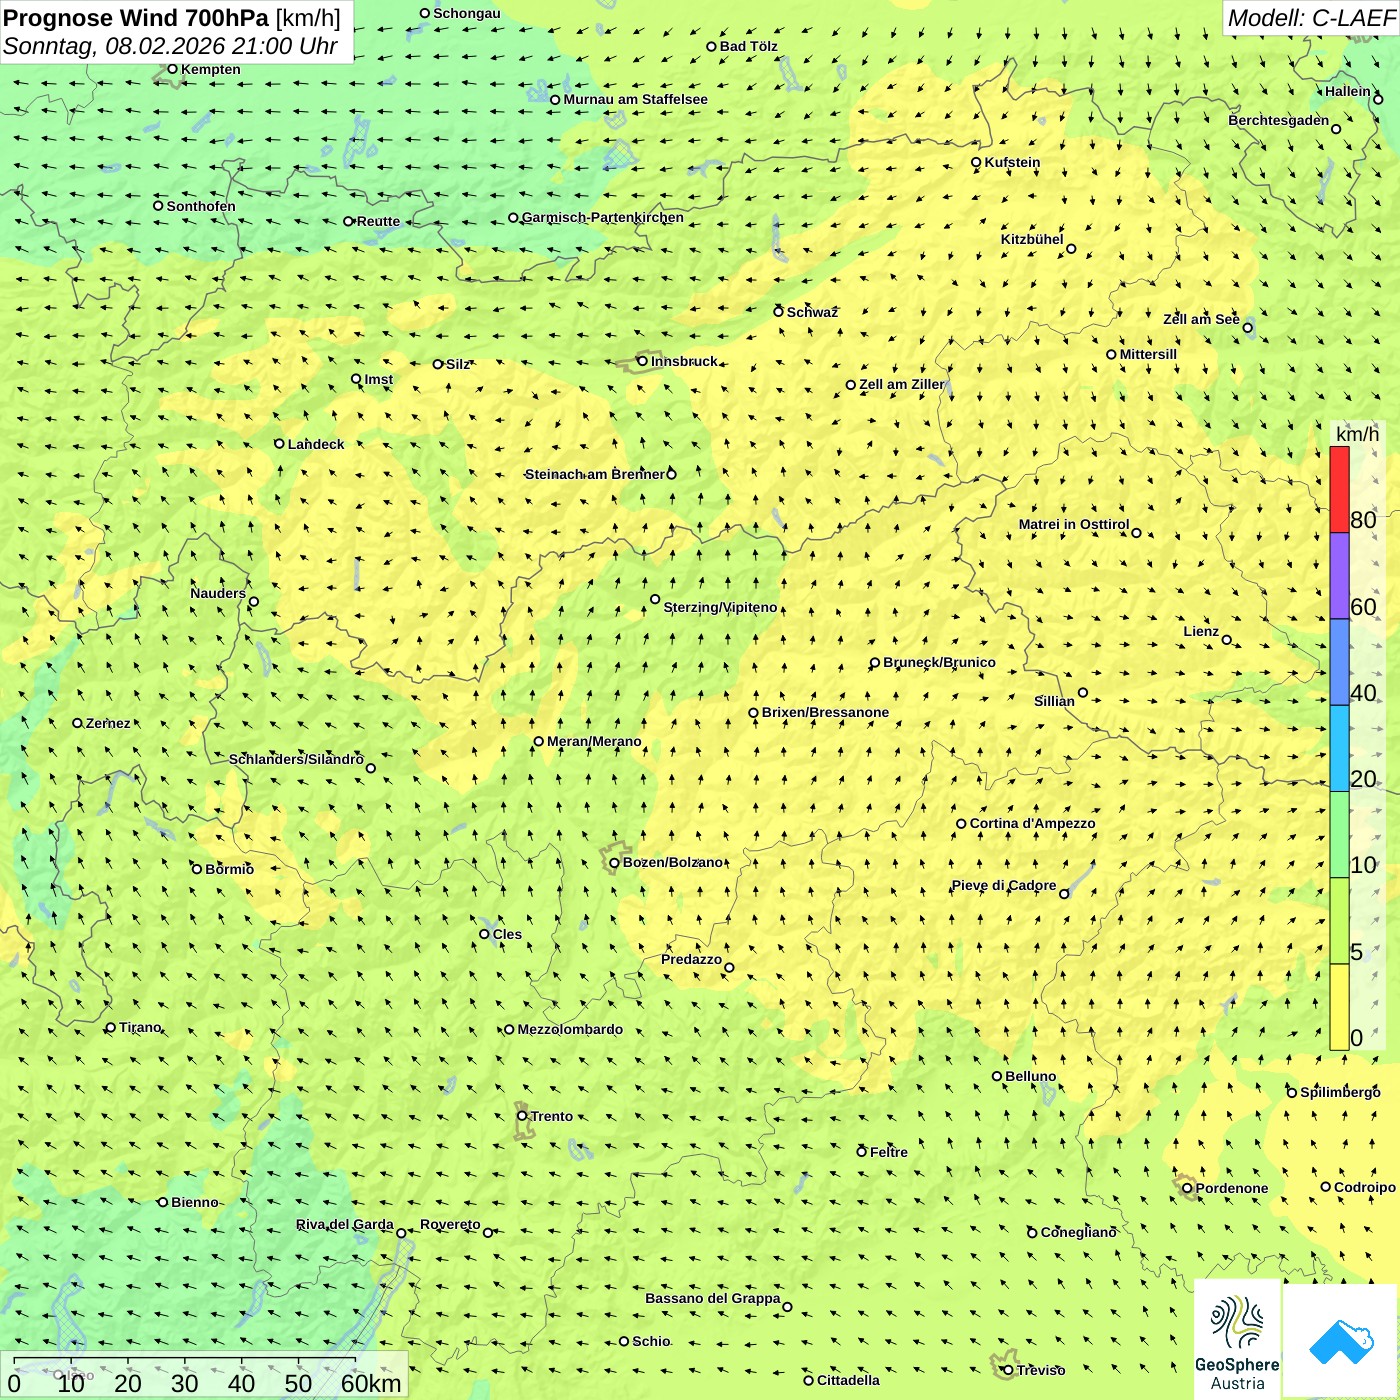
Task: Click the yellow 0 km/h legend swatch
Action: pyautogui.click(x=1339, y=1007)
